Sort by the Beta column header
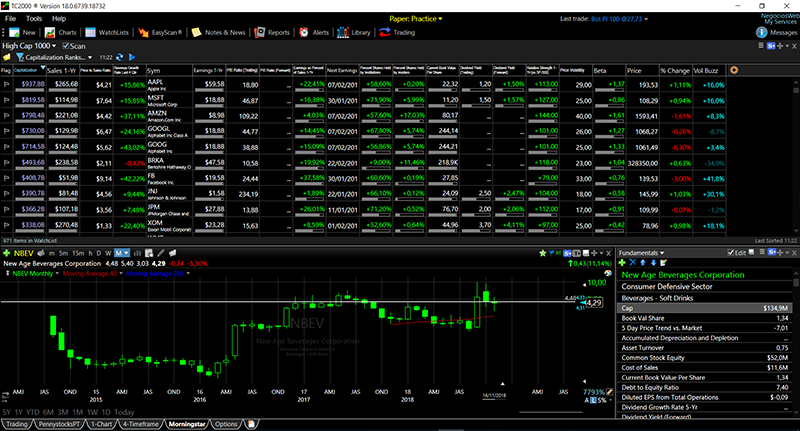The image size is (800, 431). pyautogui.click(x=609, y=71)
